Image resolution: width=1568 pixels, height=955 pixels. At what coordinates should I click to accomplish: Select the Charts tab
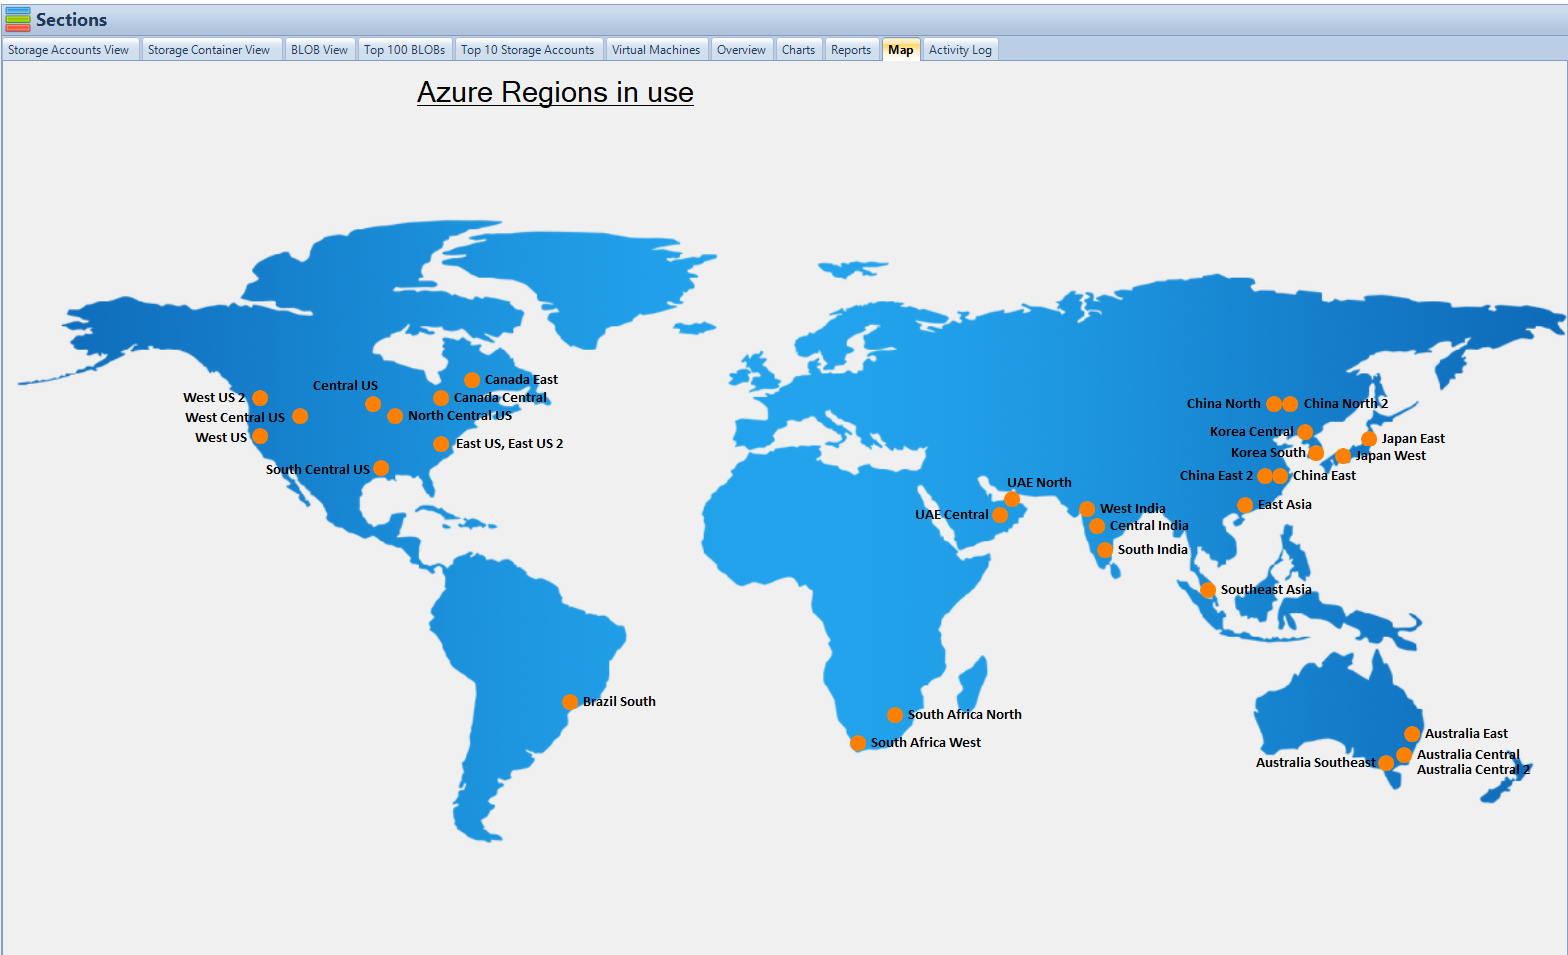pos(798,50)
